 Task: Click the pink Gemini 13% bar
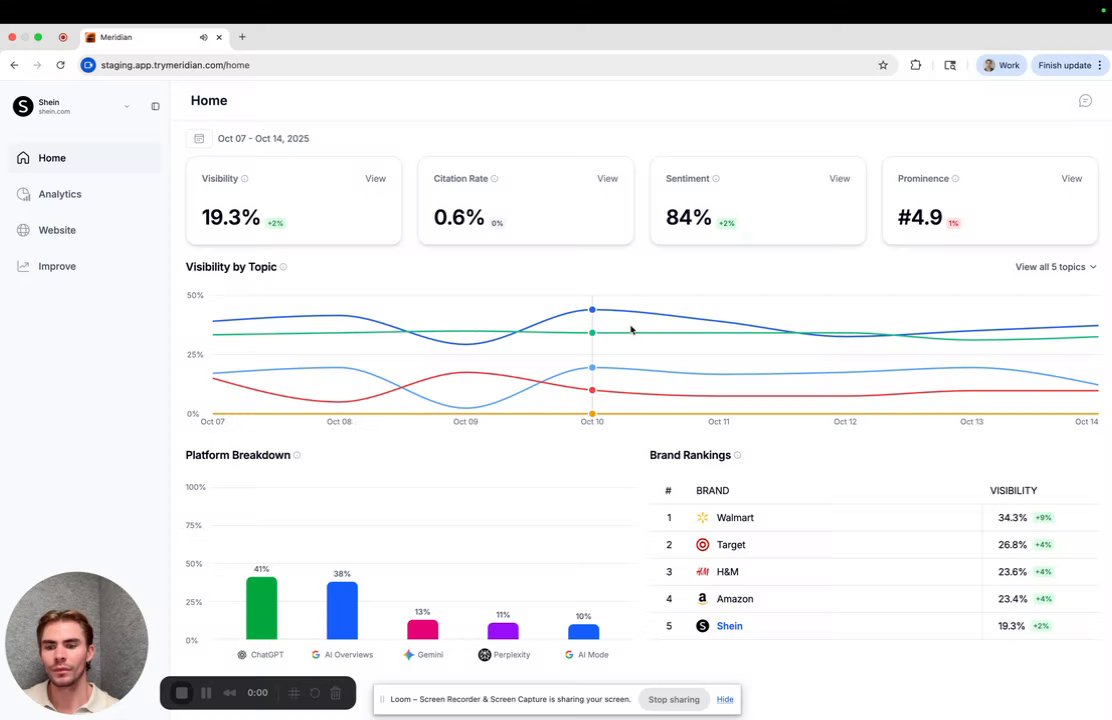pyautogui.click(x=423, y=630)
